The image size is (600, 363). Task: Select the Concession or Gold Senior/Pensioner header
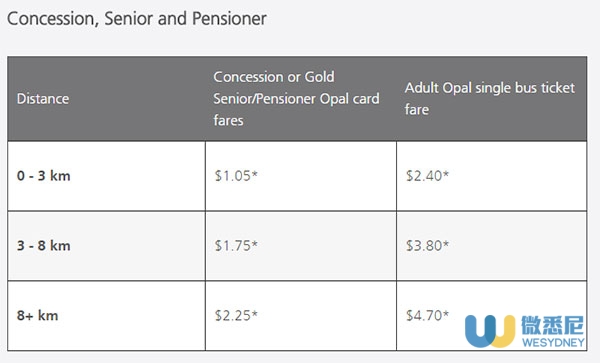point(296,99)
